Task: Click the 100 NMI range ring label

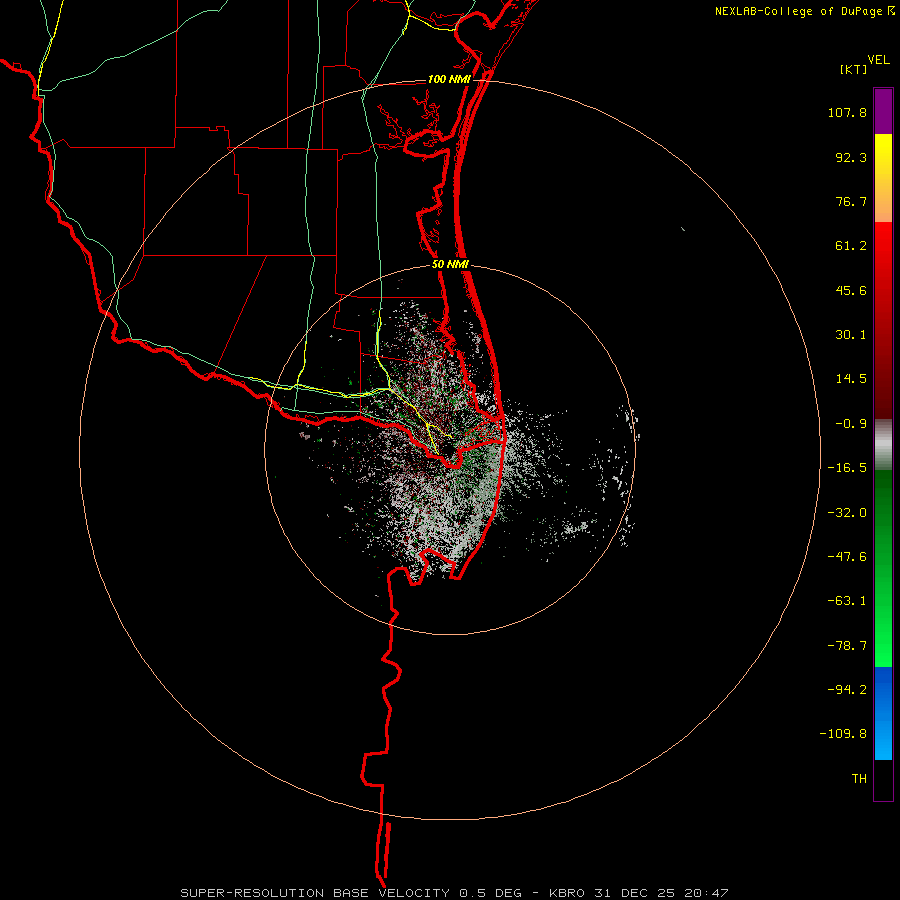Action: point(449,79)
